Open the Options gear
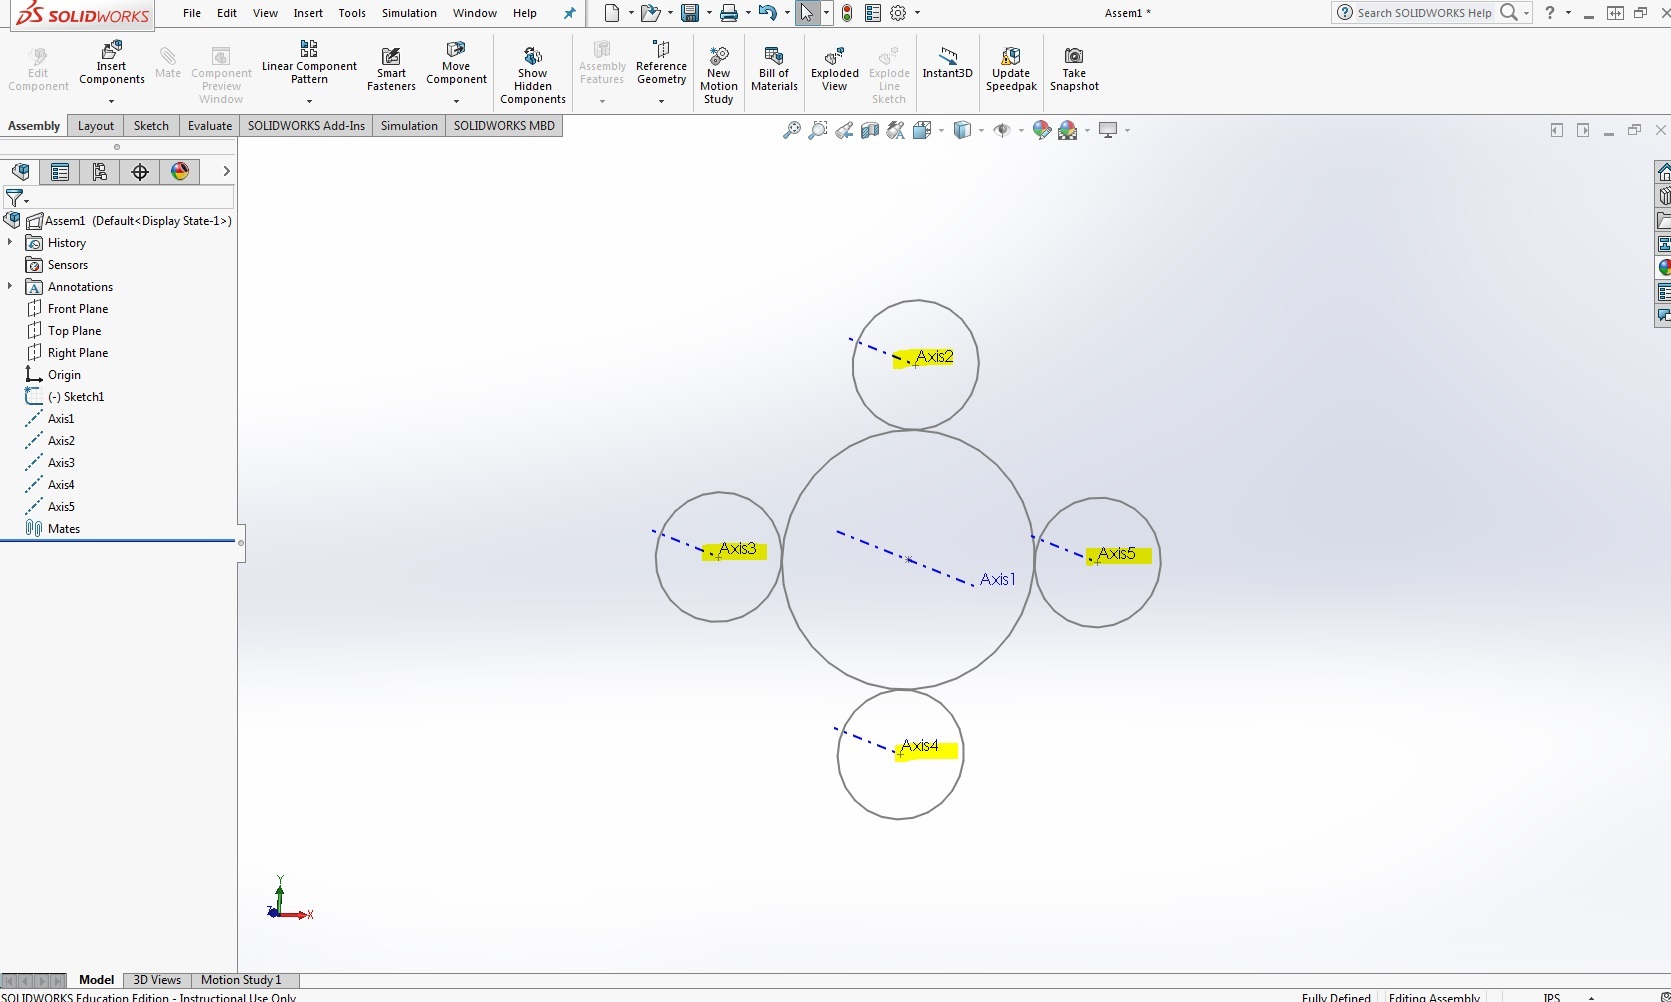This screenshot has height=1002, width=1671. click(x=898, y=13)
